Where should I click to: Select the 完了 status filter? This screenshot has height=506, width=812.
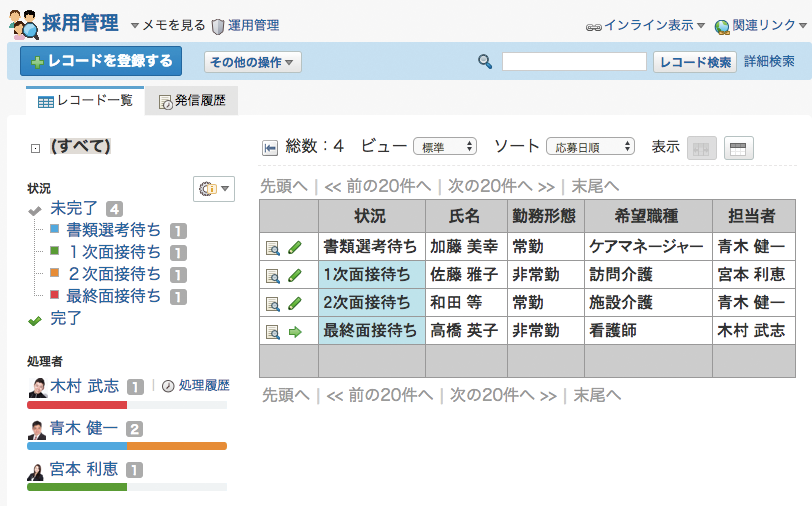(66, 318)
